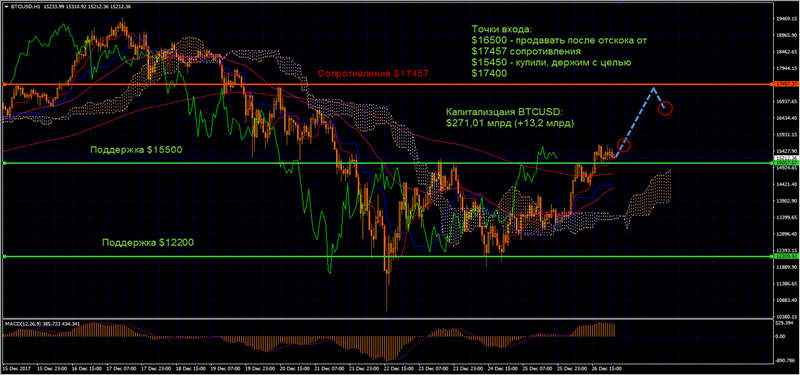800x375 pixels.
Task: Select the 'Поддержка $12200' text label
Action: tap(148, 243)
